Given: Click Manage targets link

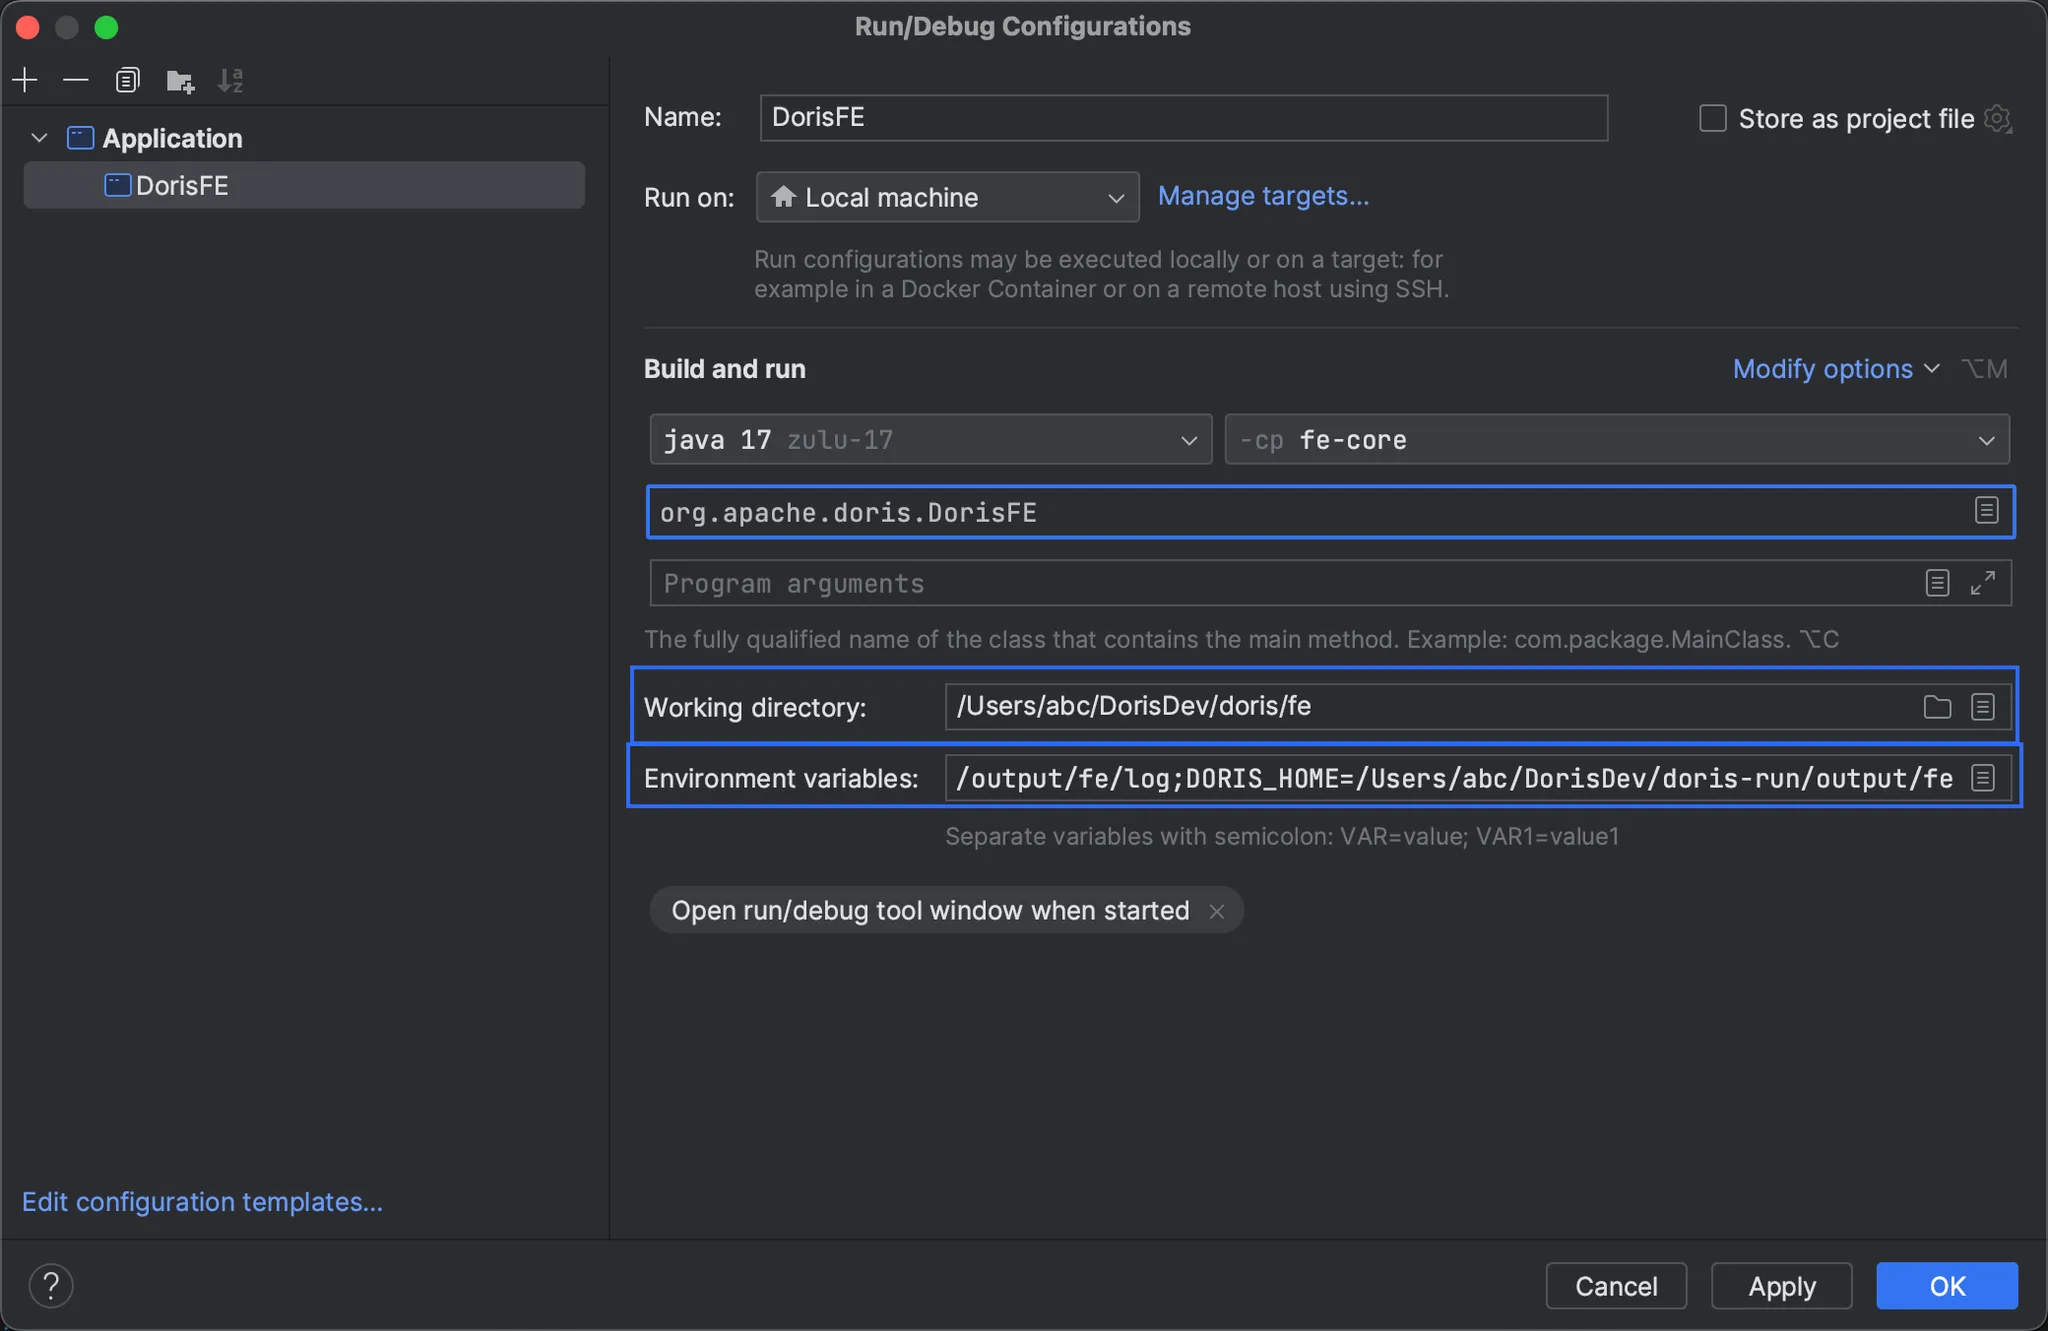Looking at the screenshot, I should point(1263,195).
